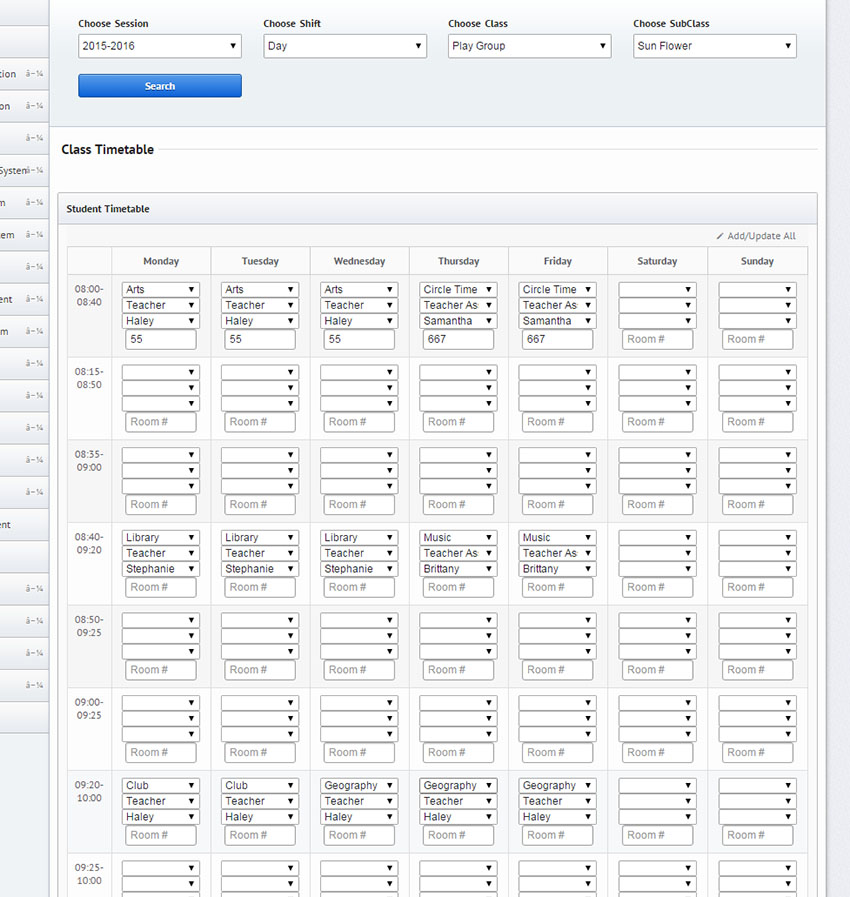
Task: Open Friday 09:00-09:25 empty subject dropdown
Action: point(557,702)
